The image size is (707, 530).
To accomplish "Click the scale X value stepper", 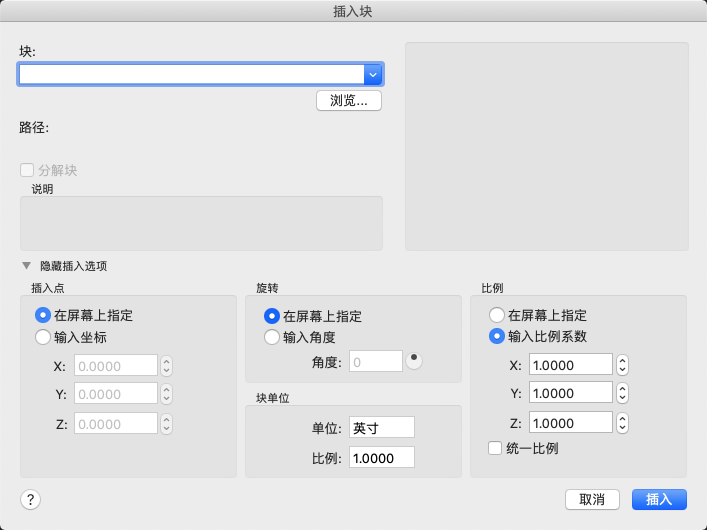I will [x=622, y=364].
